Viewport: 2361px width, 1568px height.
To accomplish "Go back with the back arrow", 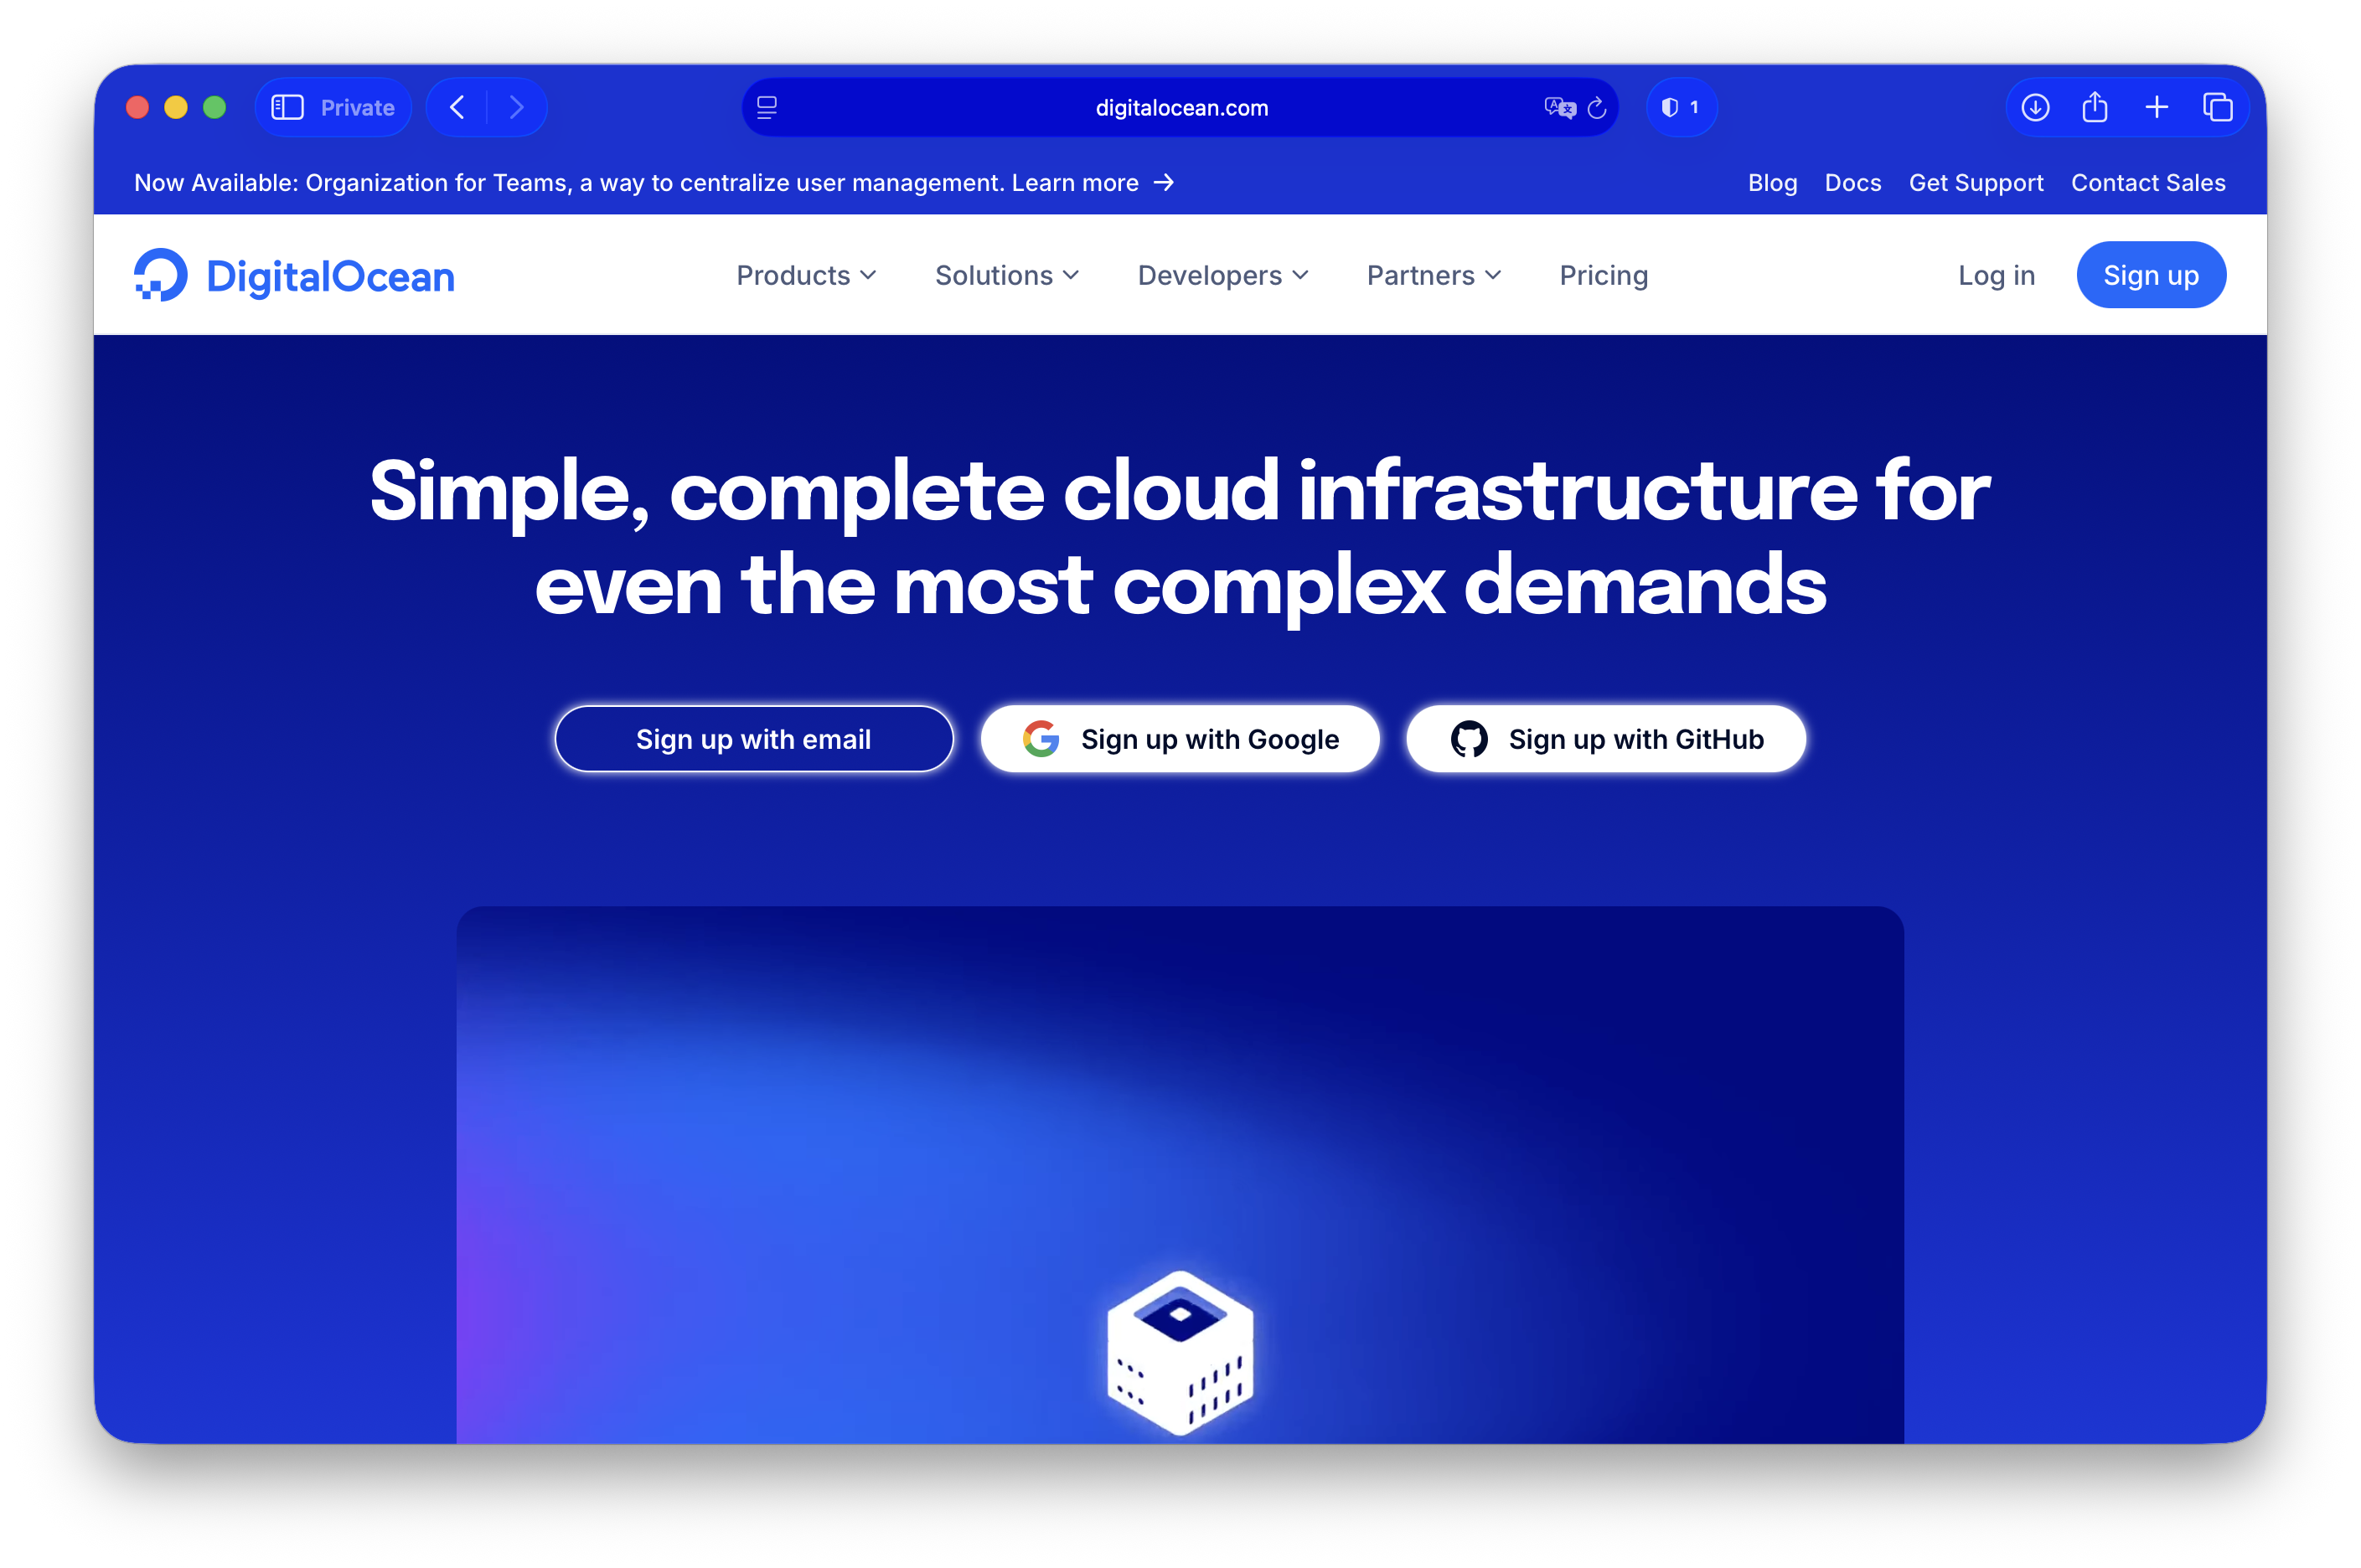I will click(457, 107).
